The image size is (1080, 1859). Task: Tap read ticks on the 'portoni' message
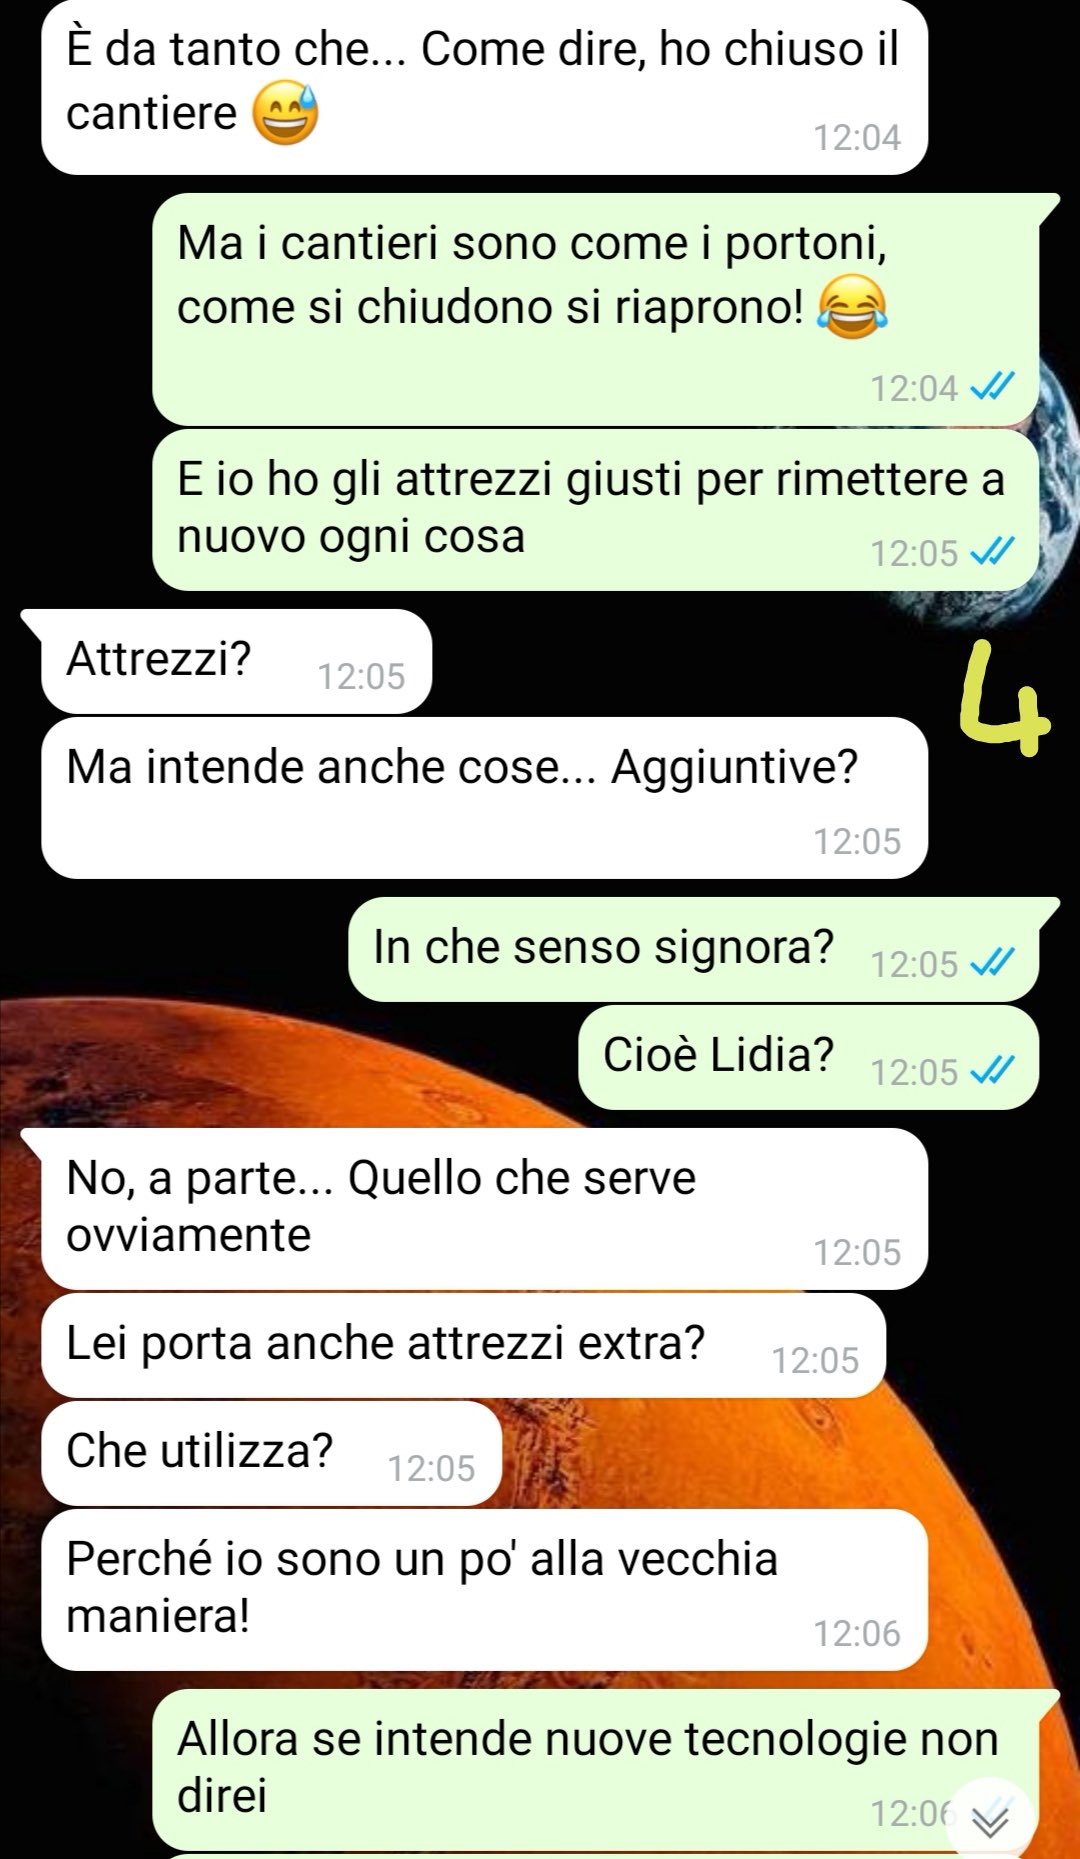pyautogui.click(x=992, y=387)
